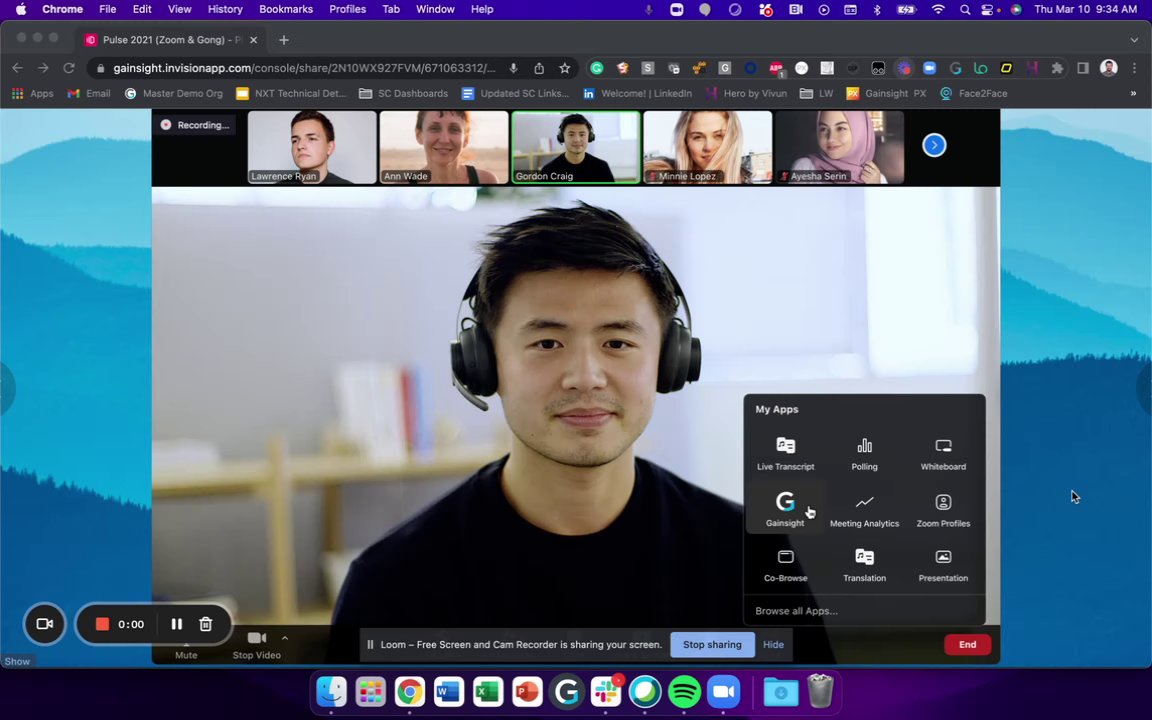The image size is (1152, 720).
Task: Stop Video in the meeting toolbar
Action: tap(256, 645)
